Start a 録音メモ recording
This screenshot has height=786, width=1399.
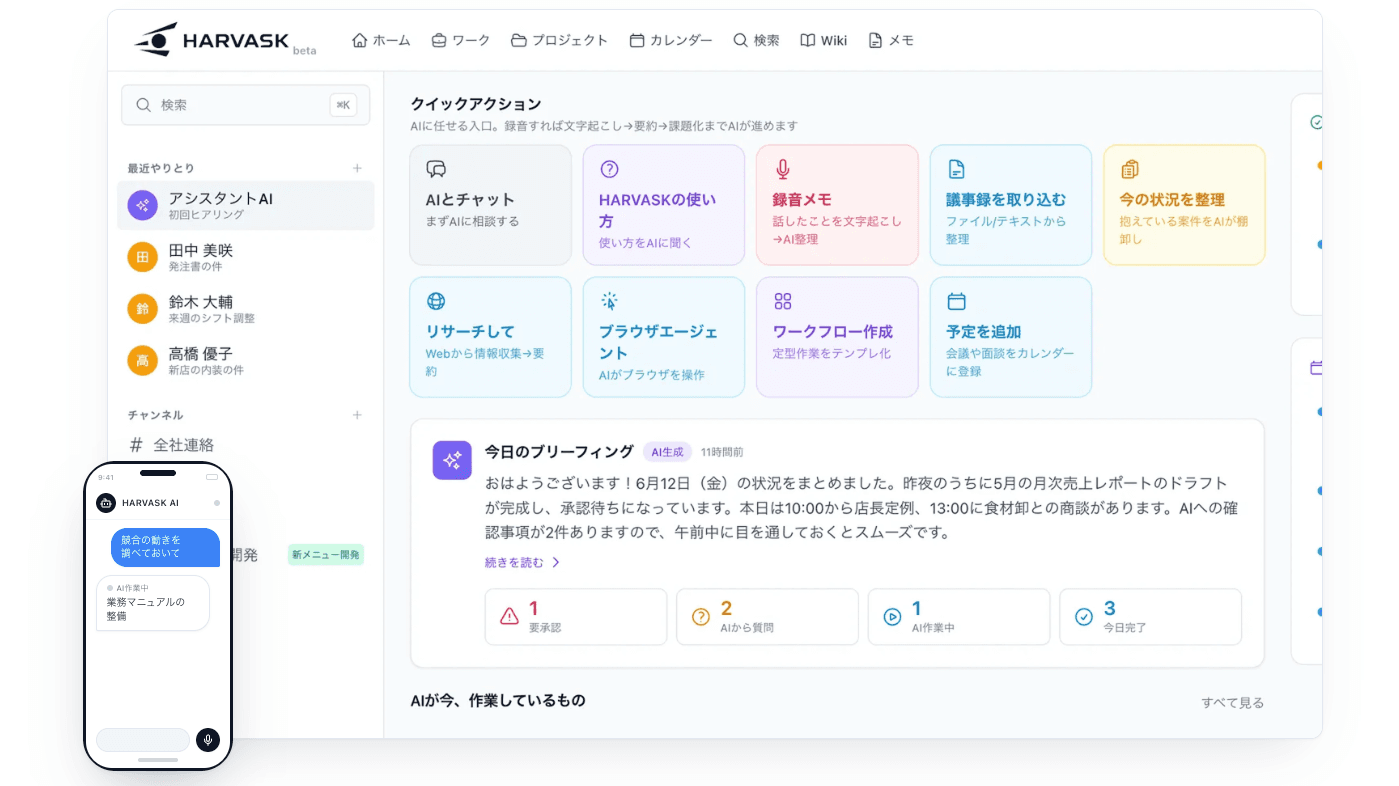point(837,205)
